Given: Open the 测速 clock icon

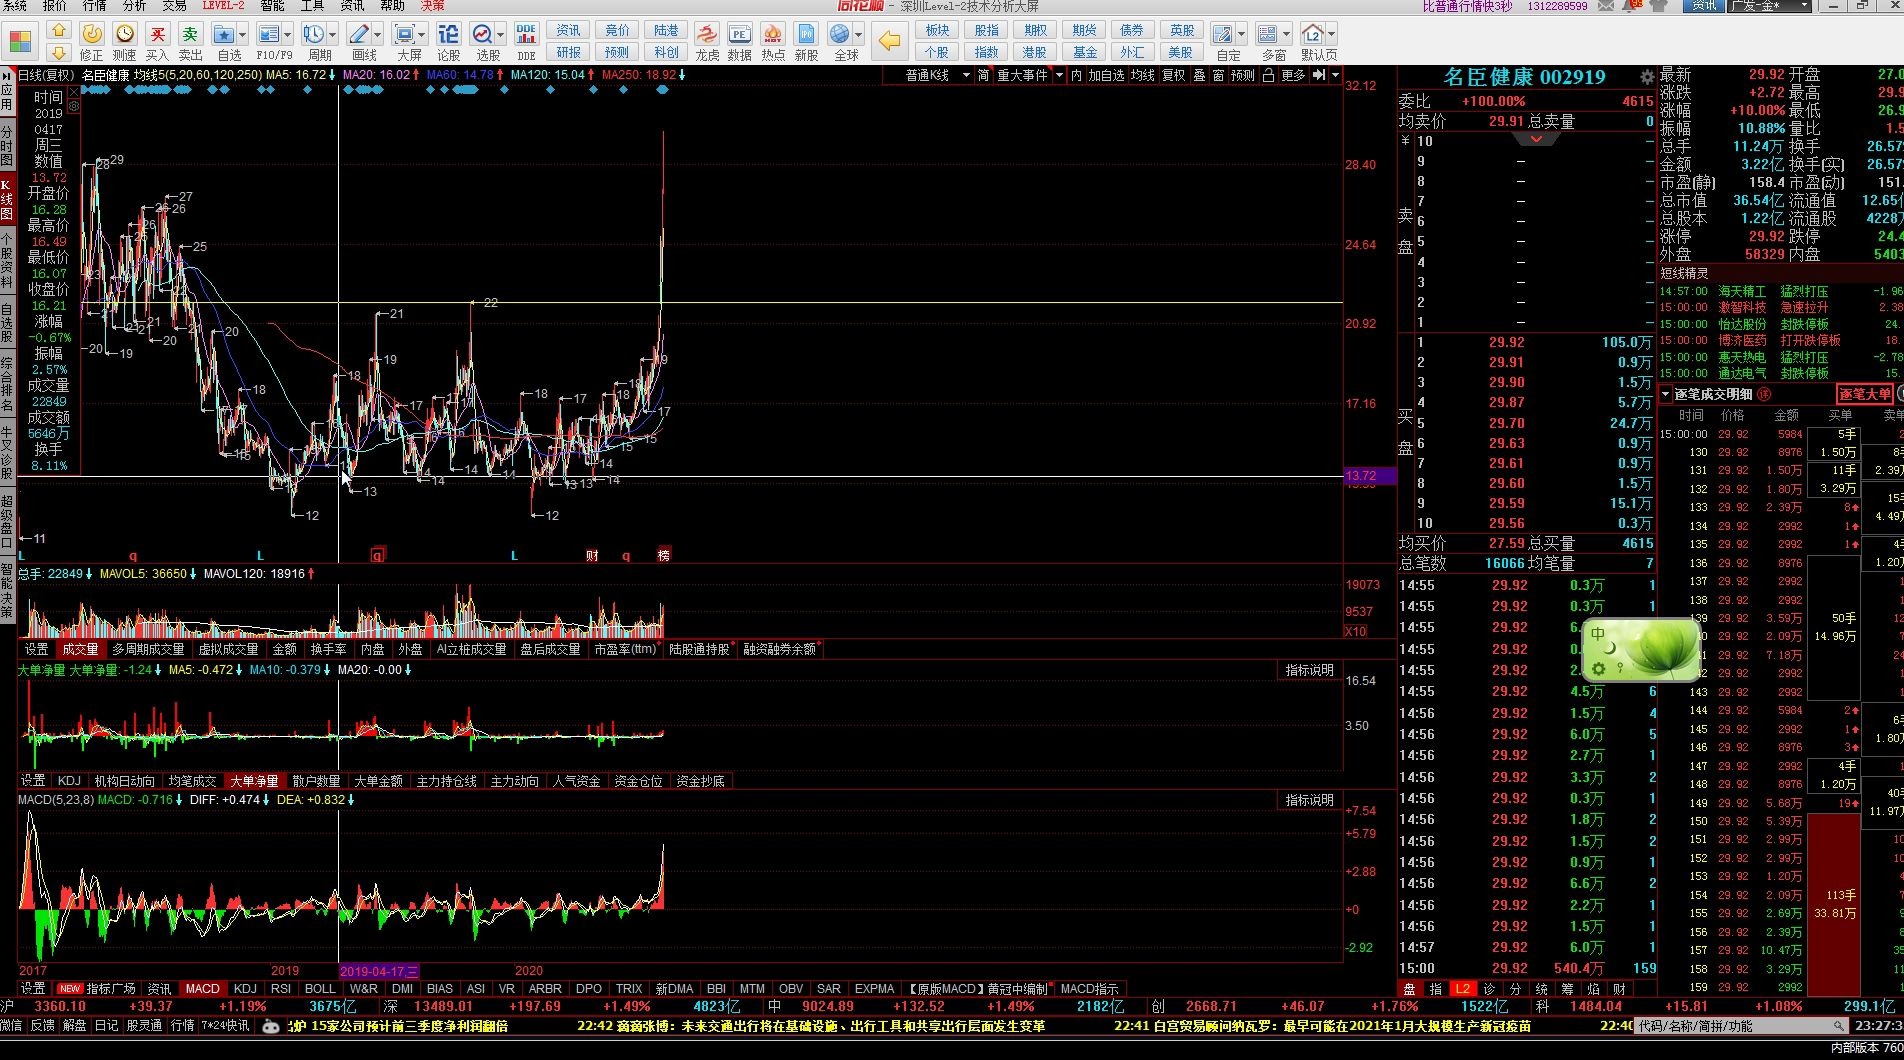Looking at the screenshot, I should coord(124,34).
